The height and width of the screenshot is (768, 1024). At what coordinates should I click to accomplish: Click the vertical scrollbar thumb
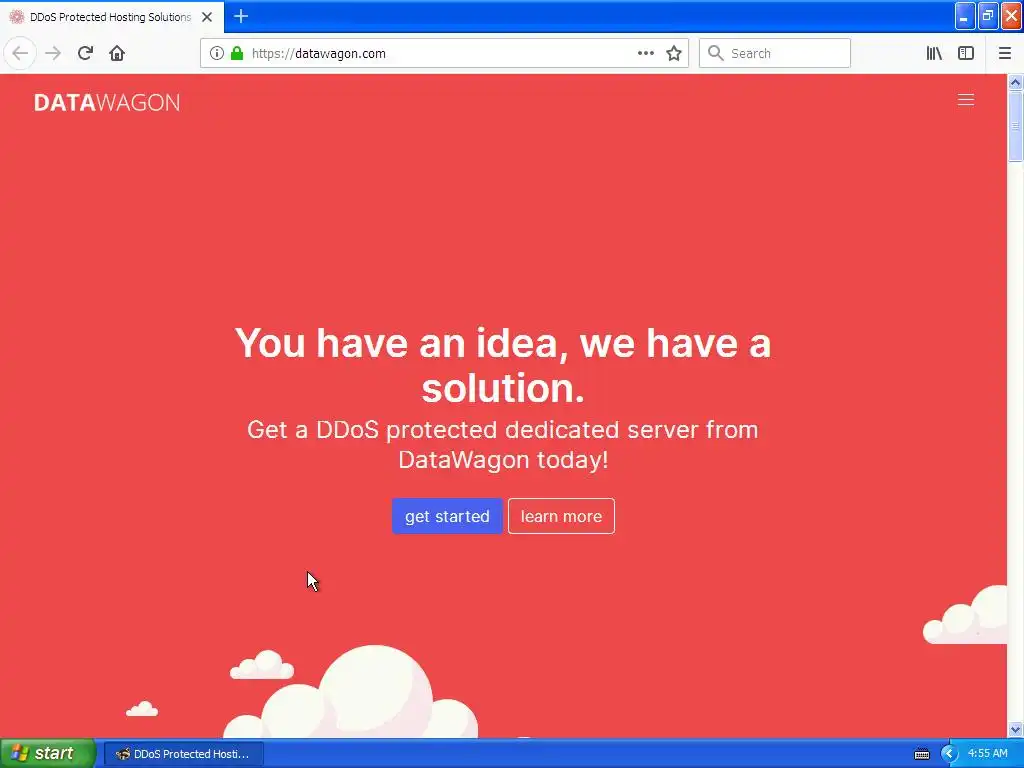[x=1015, y=126]
